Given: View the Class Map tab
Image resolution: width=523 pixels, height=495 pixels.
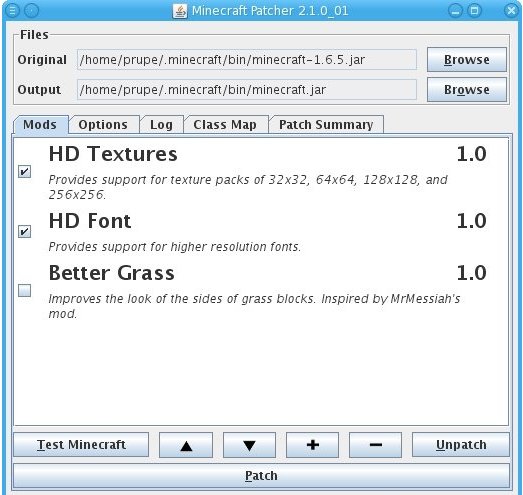Looking at the screenshot, I should coord(225,125).
